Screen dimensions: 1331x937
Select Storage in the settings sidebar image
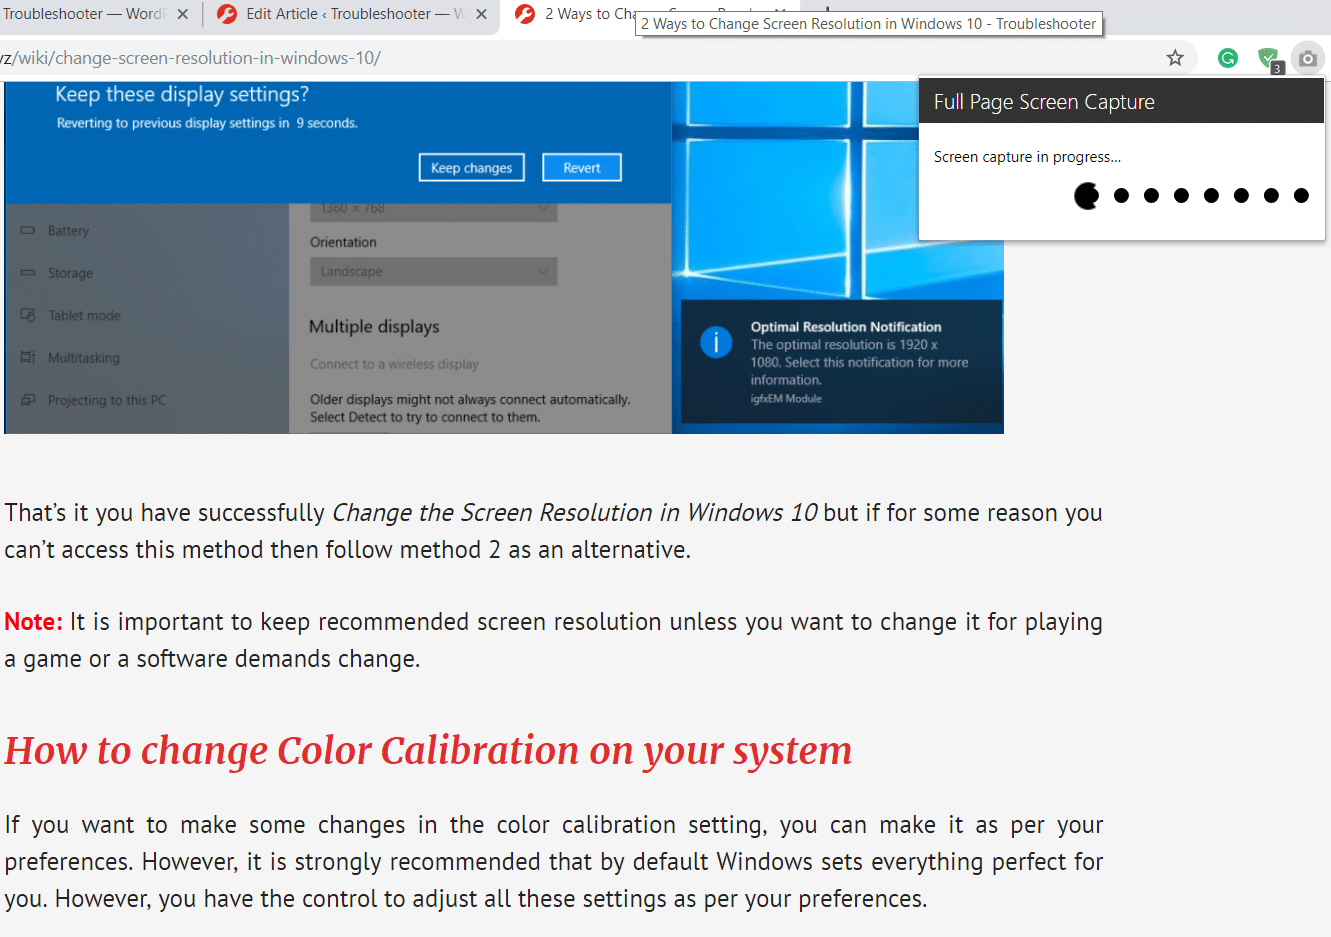tap(70, 273)
